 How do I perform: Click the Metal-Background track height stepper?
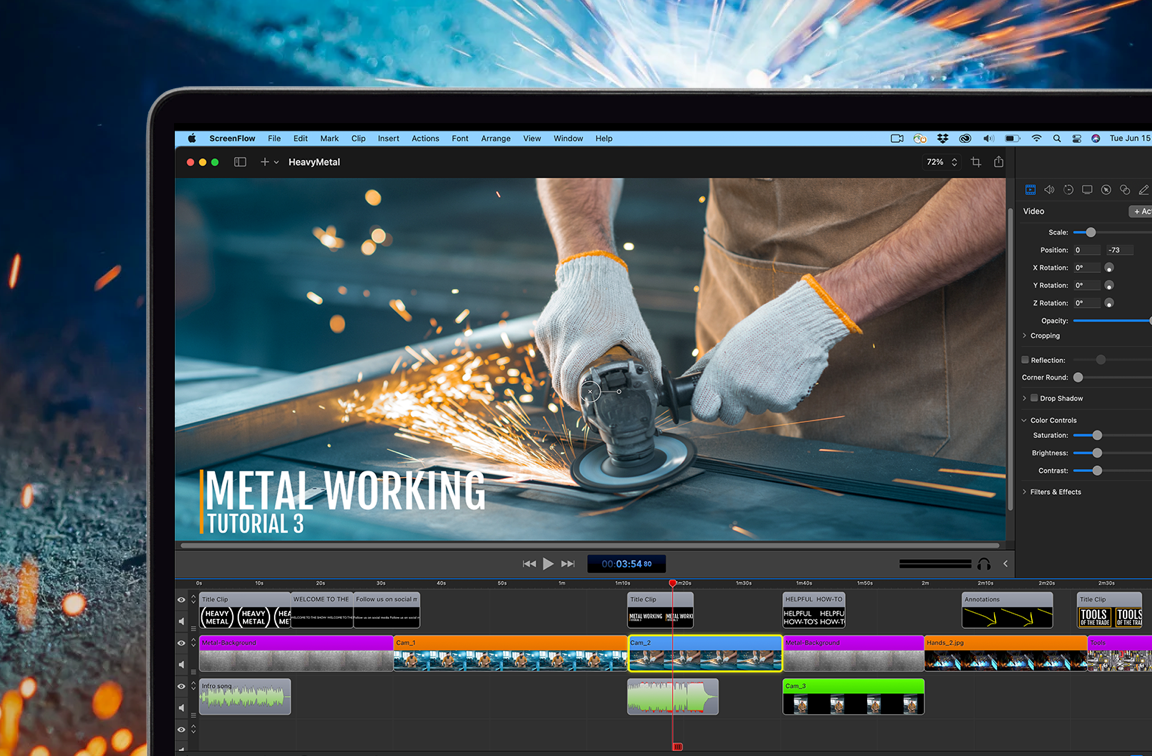click(x=194, y=643)
